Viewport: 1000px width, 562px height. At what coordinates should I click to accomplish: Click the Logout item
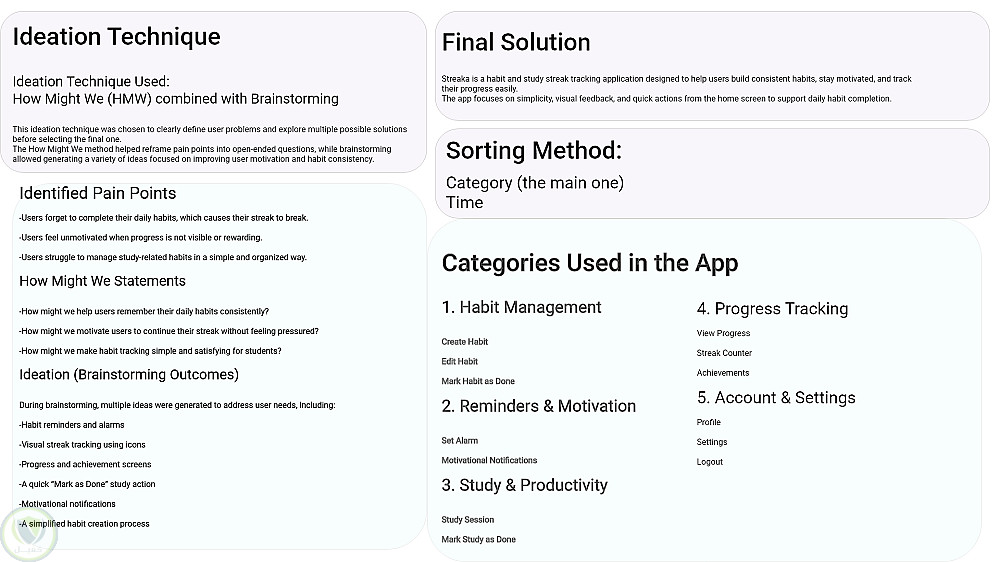710,462
